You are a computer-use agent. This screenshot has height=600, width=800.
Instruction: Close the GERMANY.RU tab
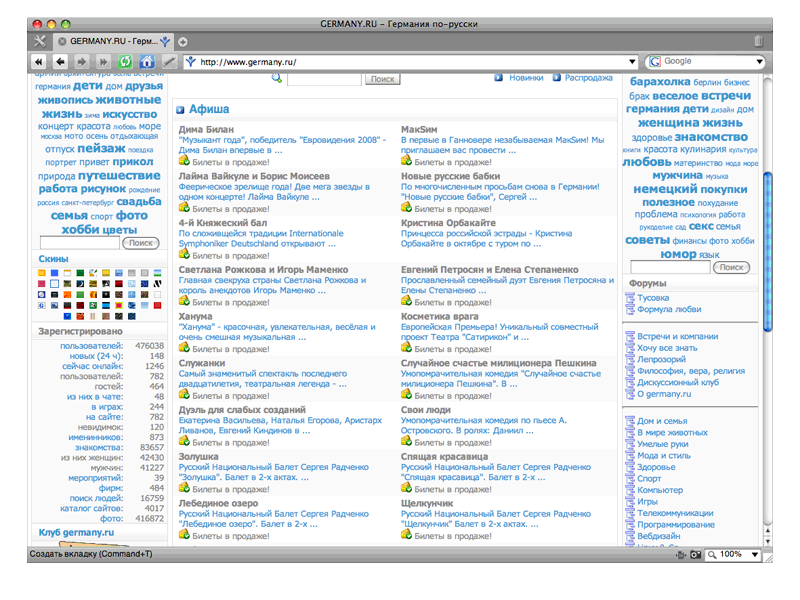click(62, 41)
